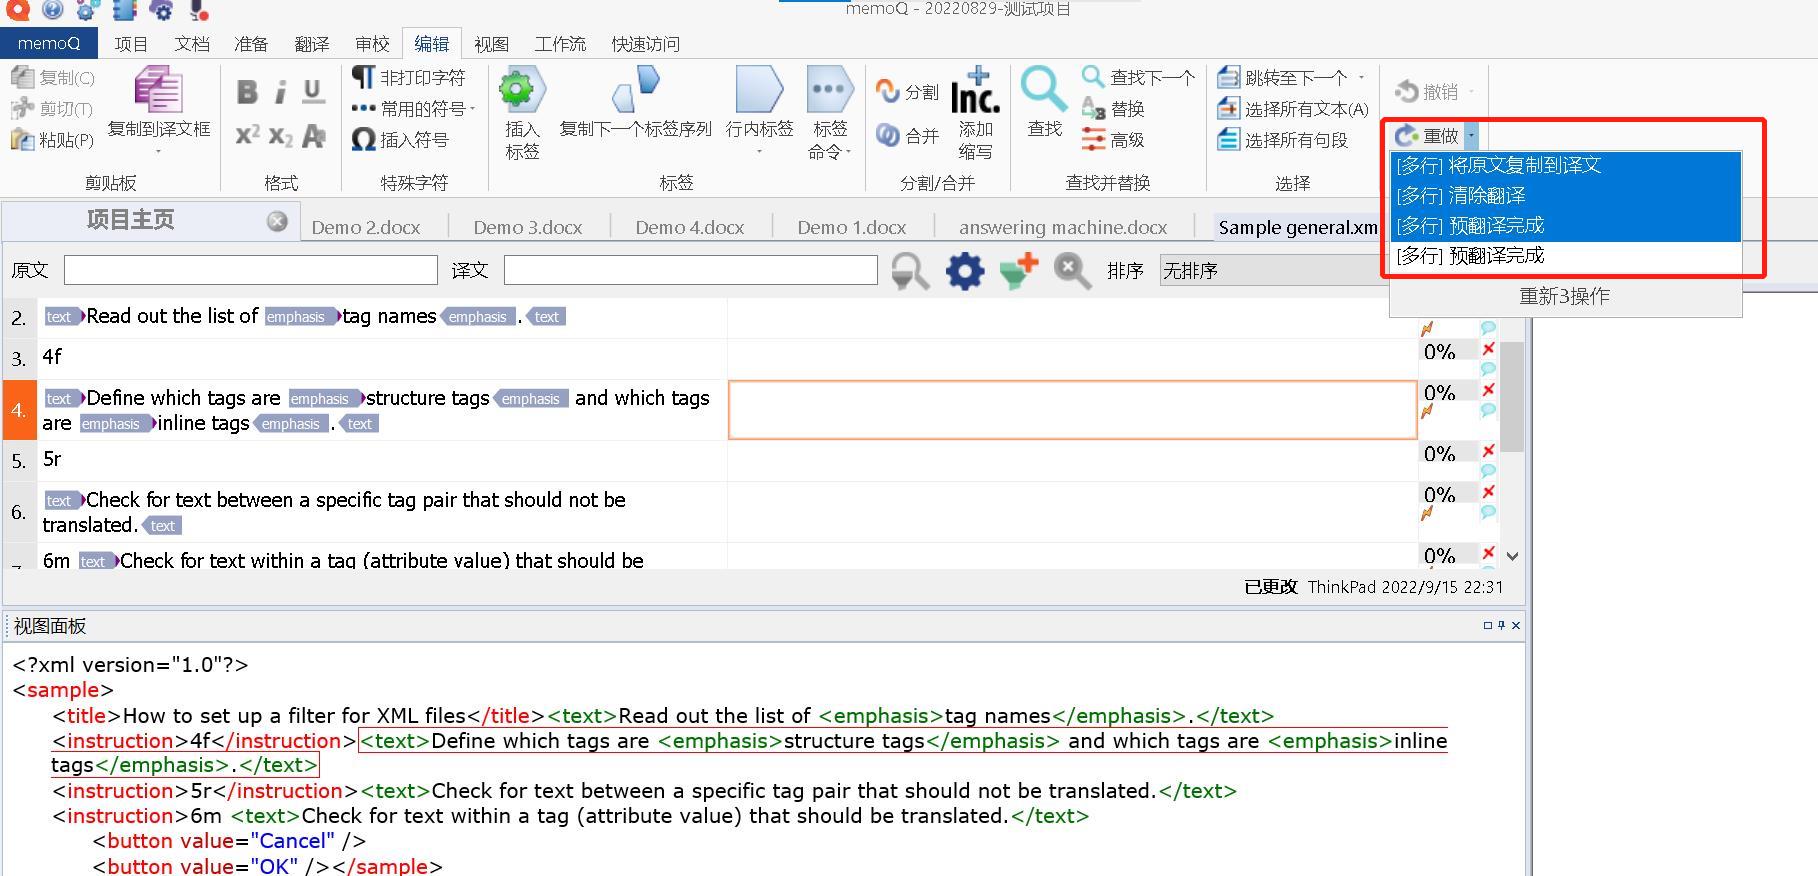Toggle Subscript formatting

click(x=281, y=136)
